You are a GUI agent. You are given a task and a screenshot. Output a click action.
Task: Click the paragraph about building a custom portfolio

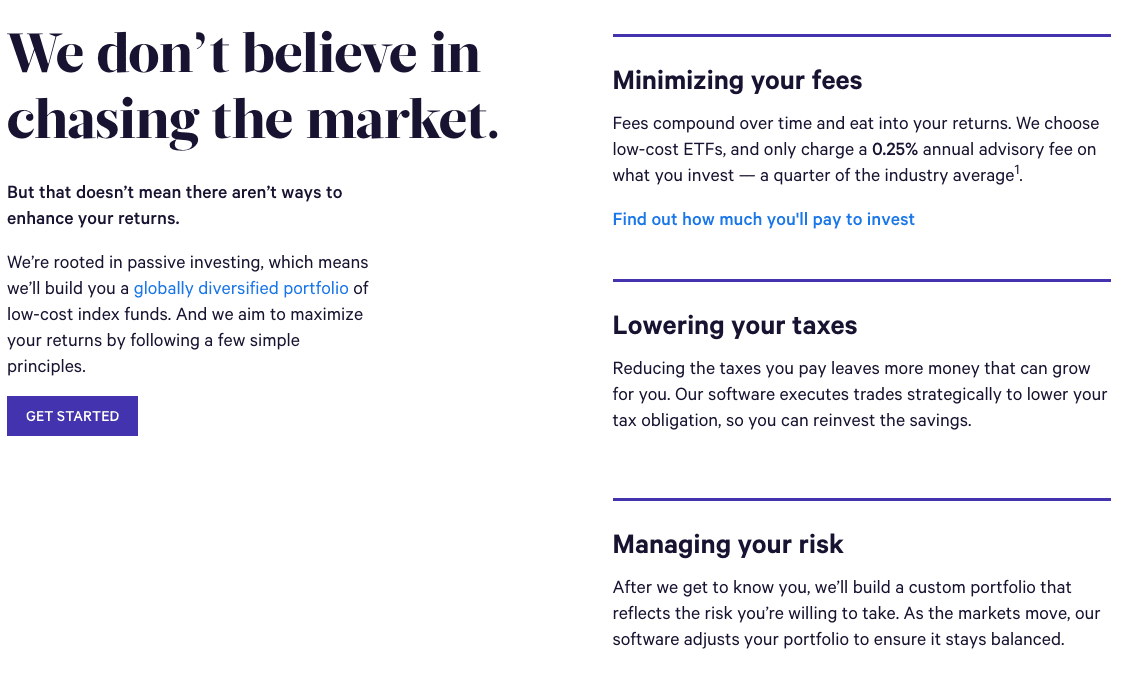pos(855,613)
